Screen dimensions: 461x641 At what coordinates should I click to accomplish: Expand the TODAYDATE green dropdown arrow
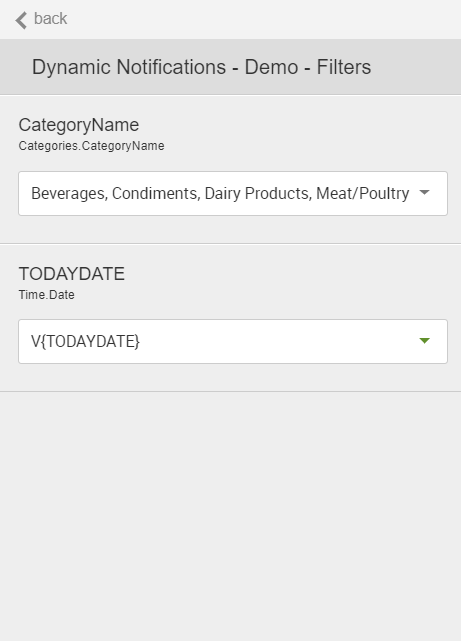(425, 341)
